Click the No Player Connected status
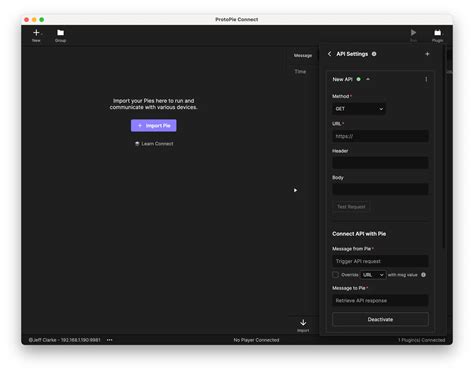 [256, 340]
